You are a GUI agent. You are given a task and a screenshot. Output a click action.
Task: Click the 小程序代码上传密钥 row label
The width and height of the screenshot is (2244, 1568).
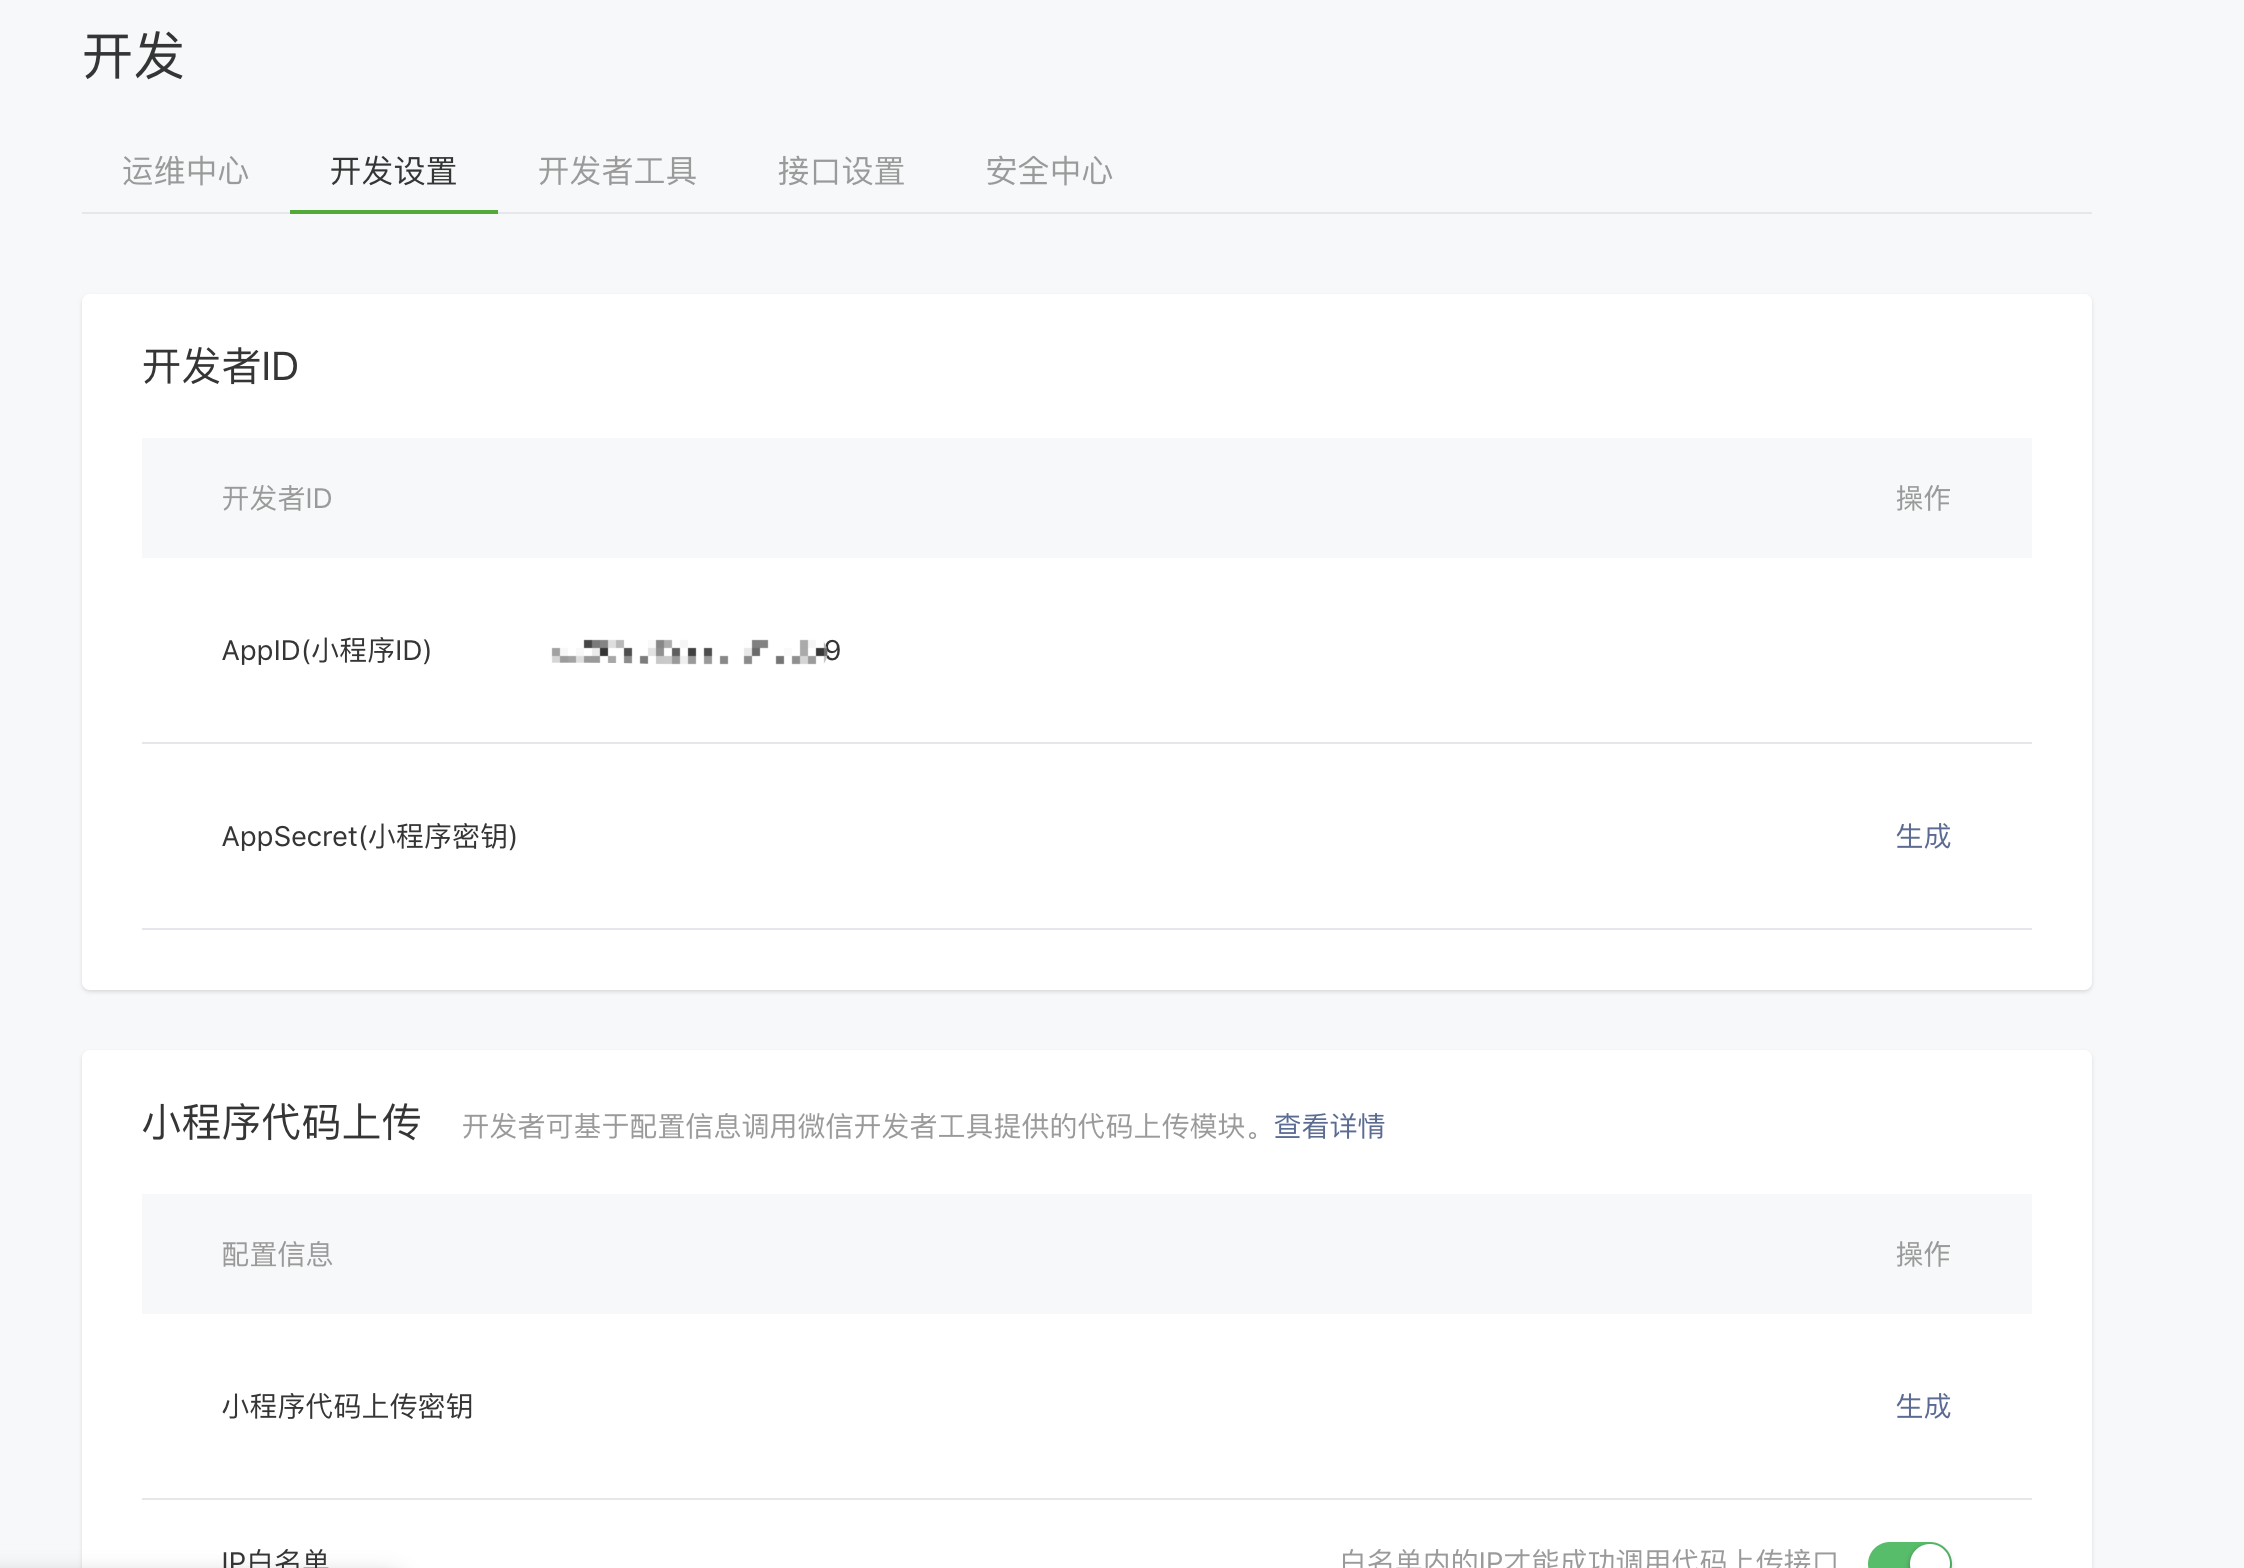point(347,1406)
